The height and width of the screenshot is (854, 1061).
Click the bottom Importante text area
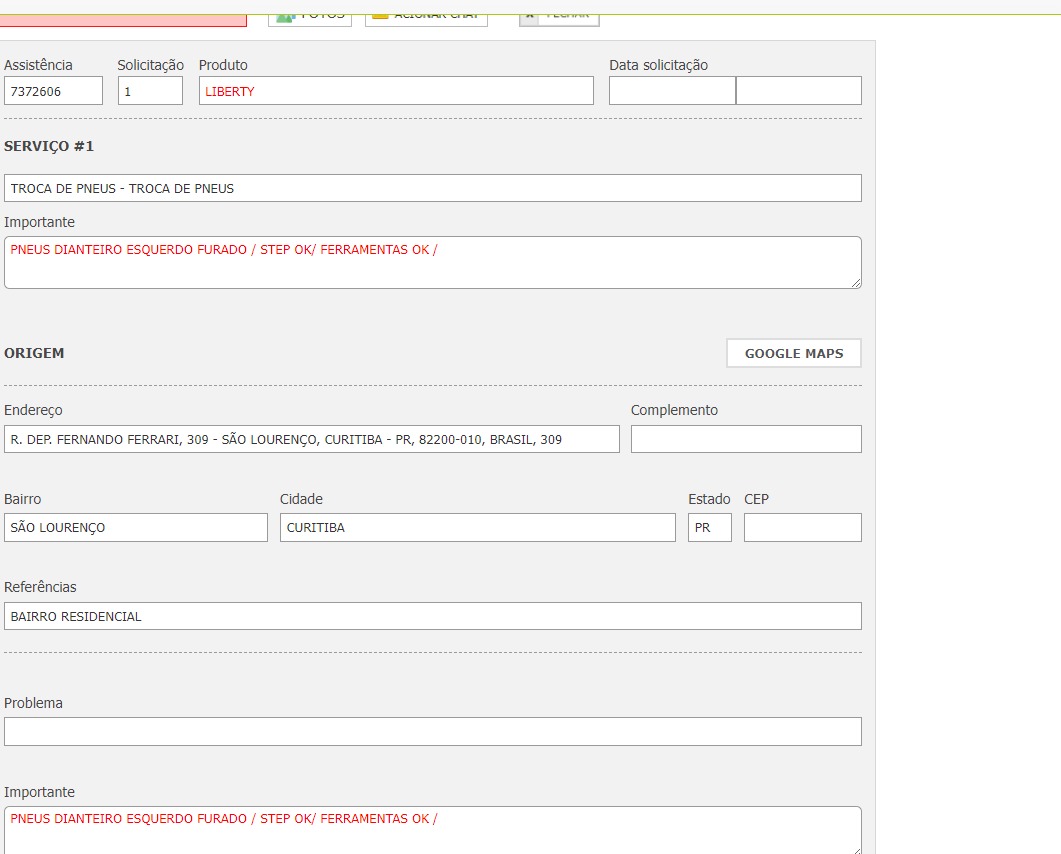(432, 830)
